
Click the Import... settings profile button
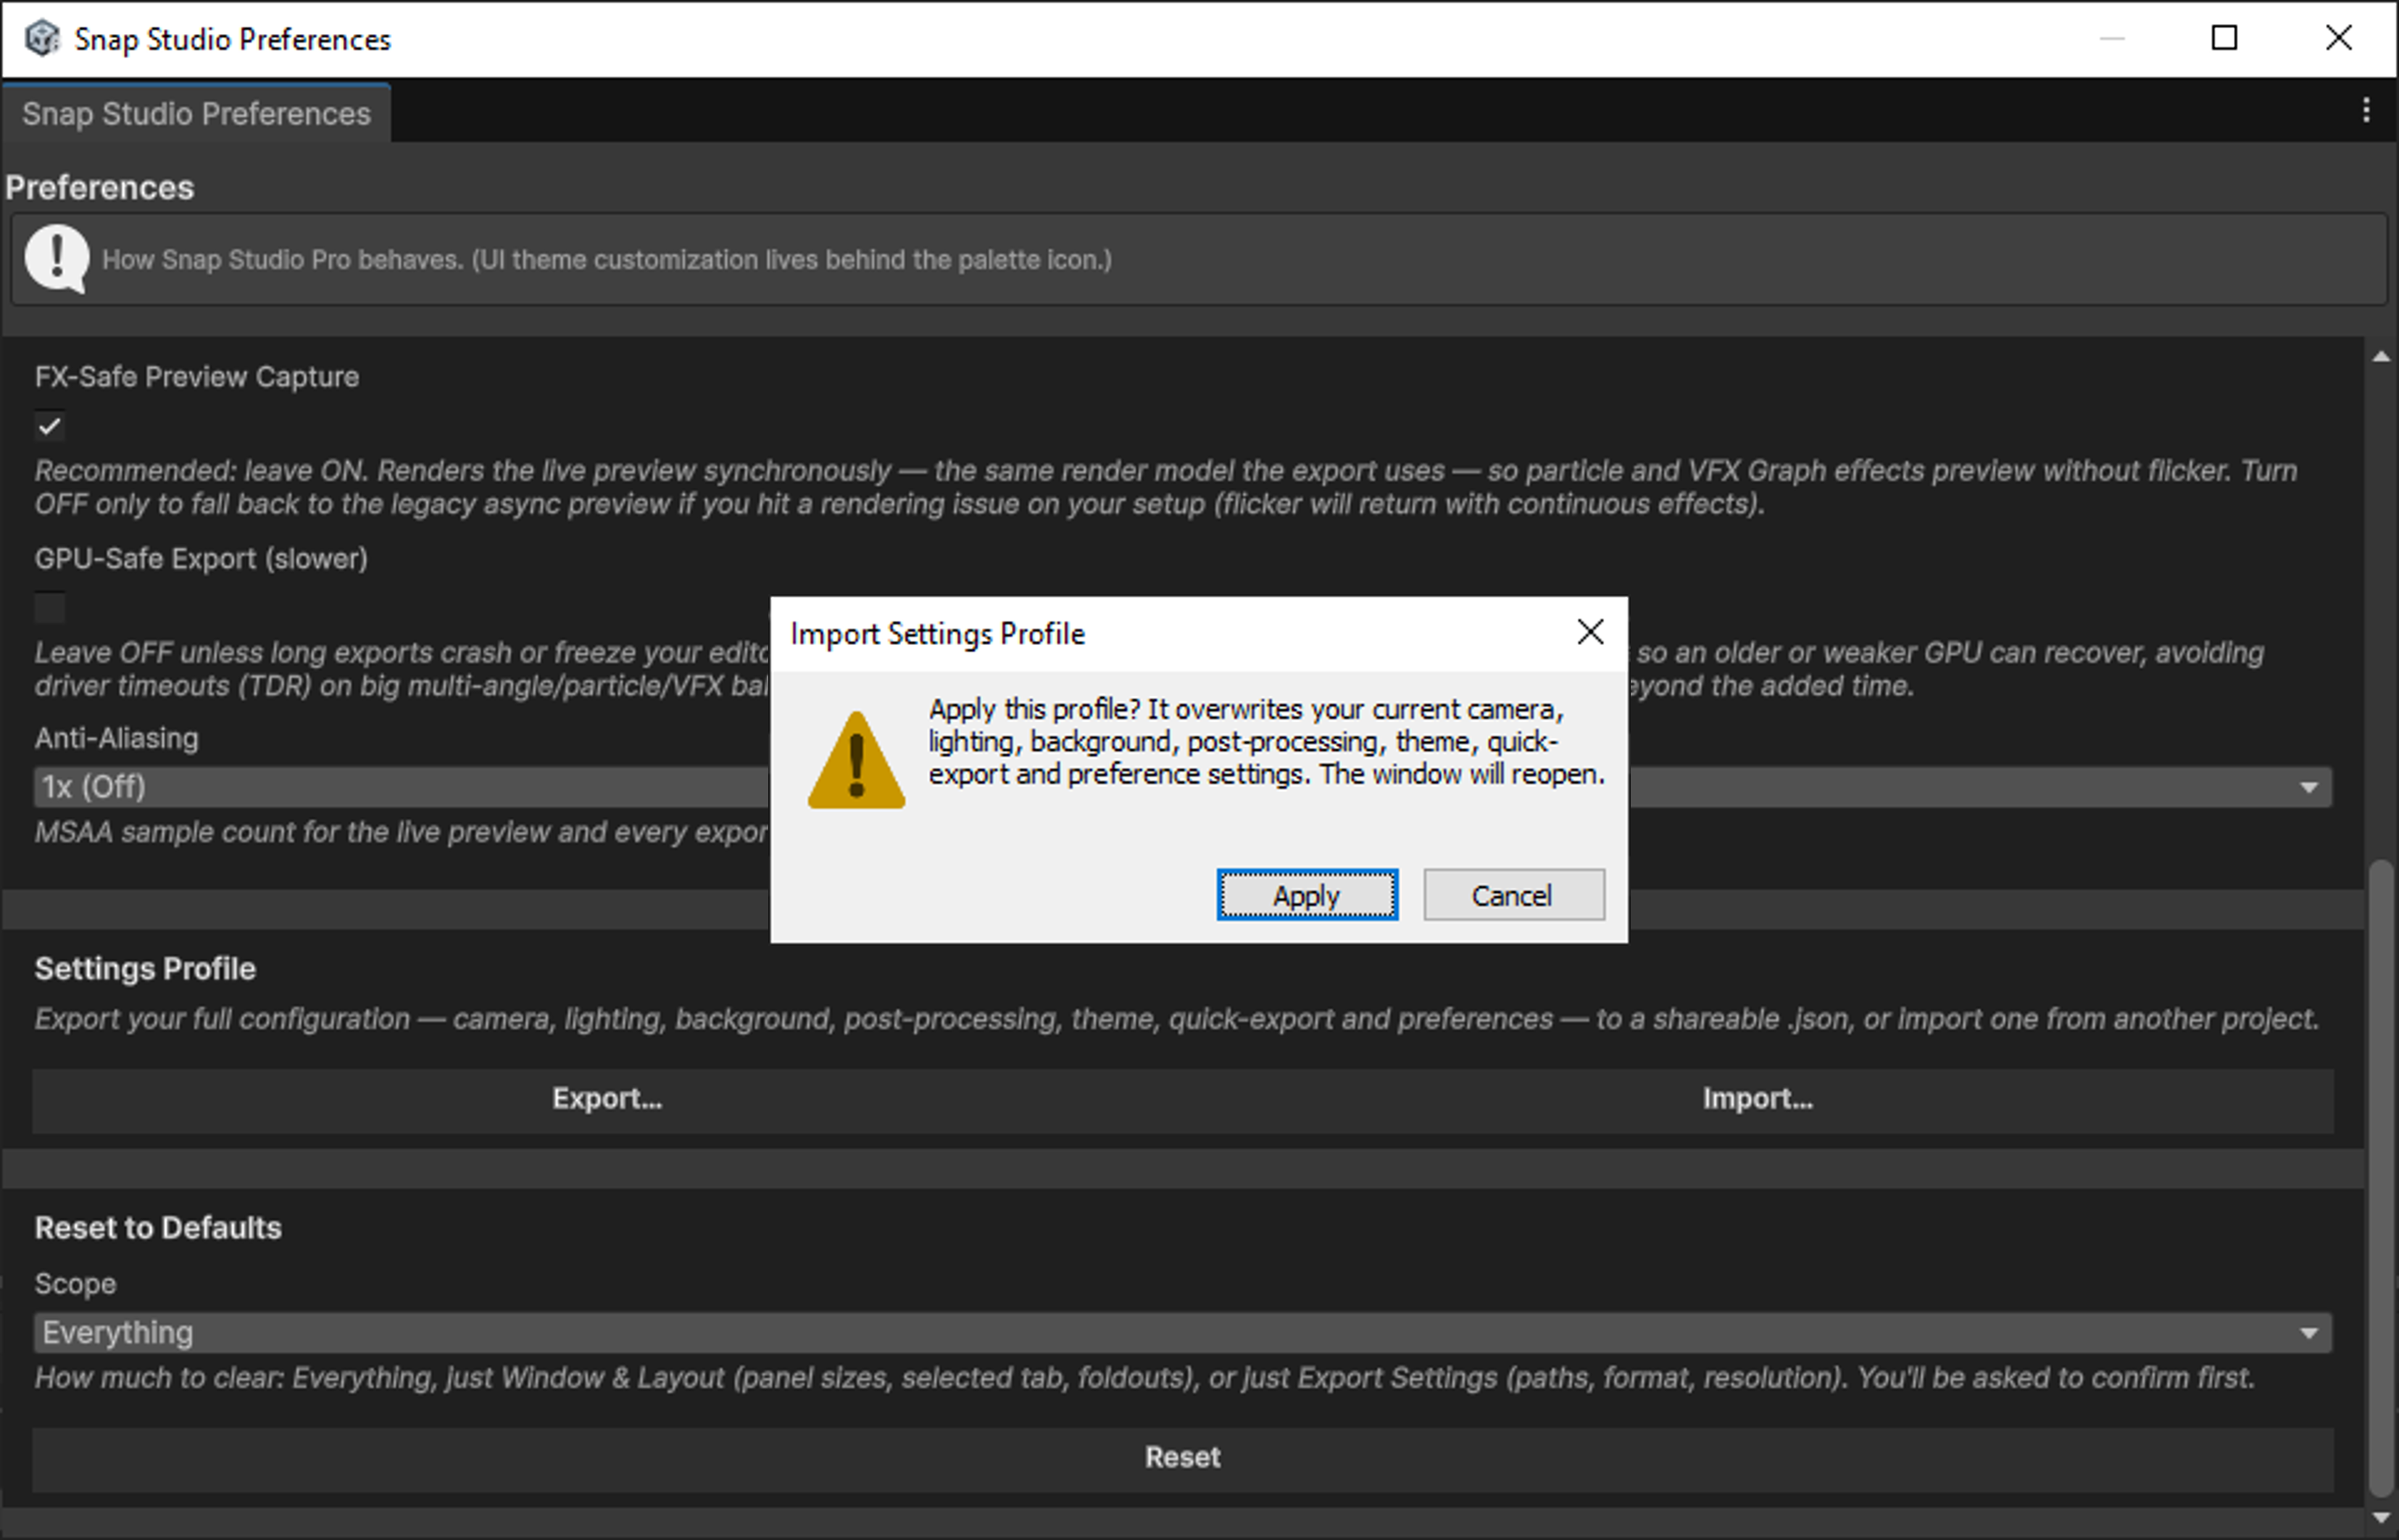tap(1757, 1100)
